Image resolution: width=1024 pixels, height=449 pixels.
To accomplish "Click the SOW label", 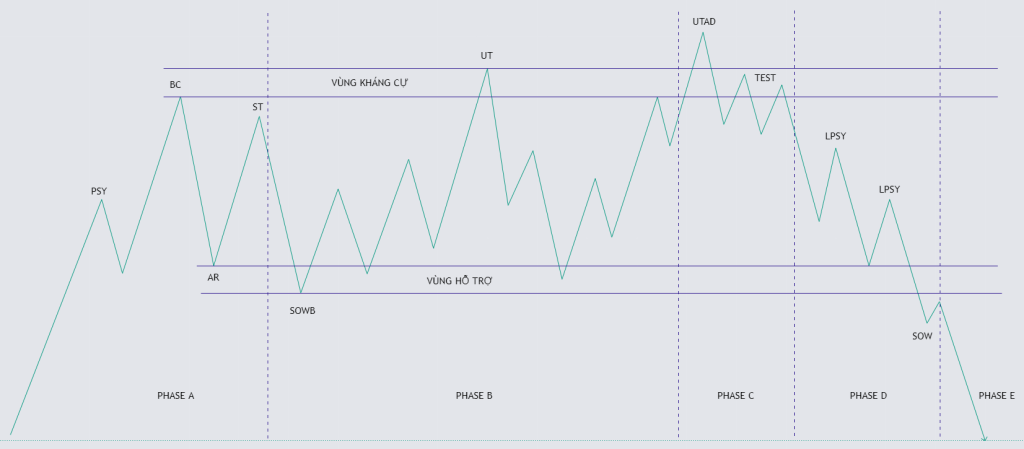I will point(922,336).
